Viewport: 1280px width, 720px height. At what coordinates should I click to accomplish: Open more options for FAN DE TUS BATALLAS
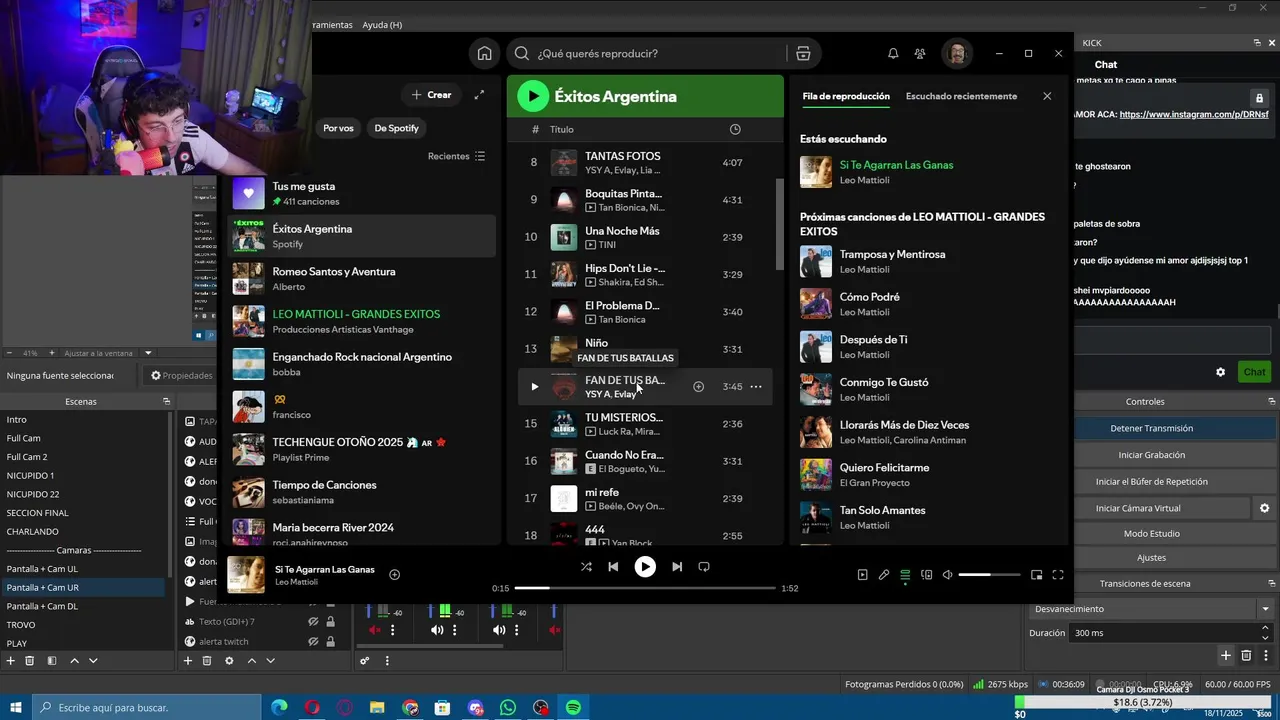(756, 386)
